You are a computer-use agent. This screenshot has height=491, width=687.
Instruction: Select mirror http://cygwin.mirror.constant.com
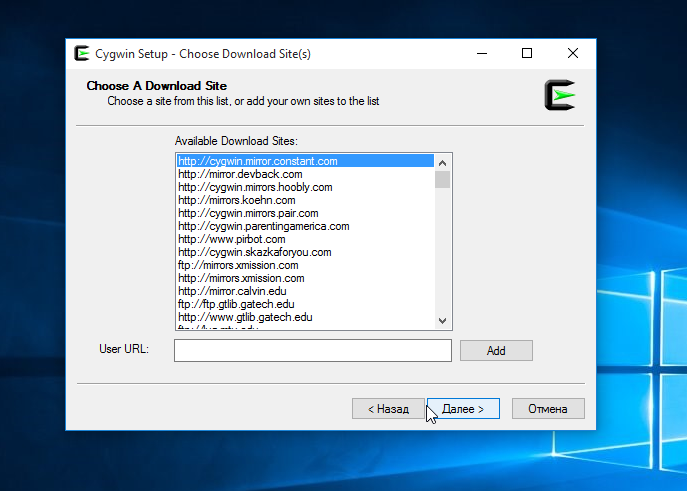pos(305,161)
